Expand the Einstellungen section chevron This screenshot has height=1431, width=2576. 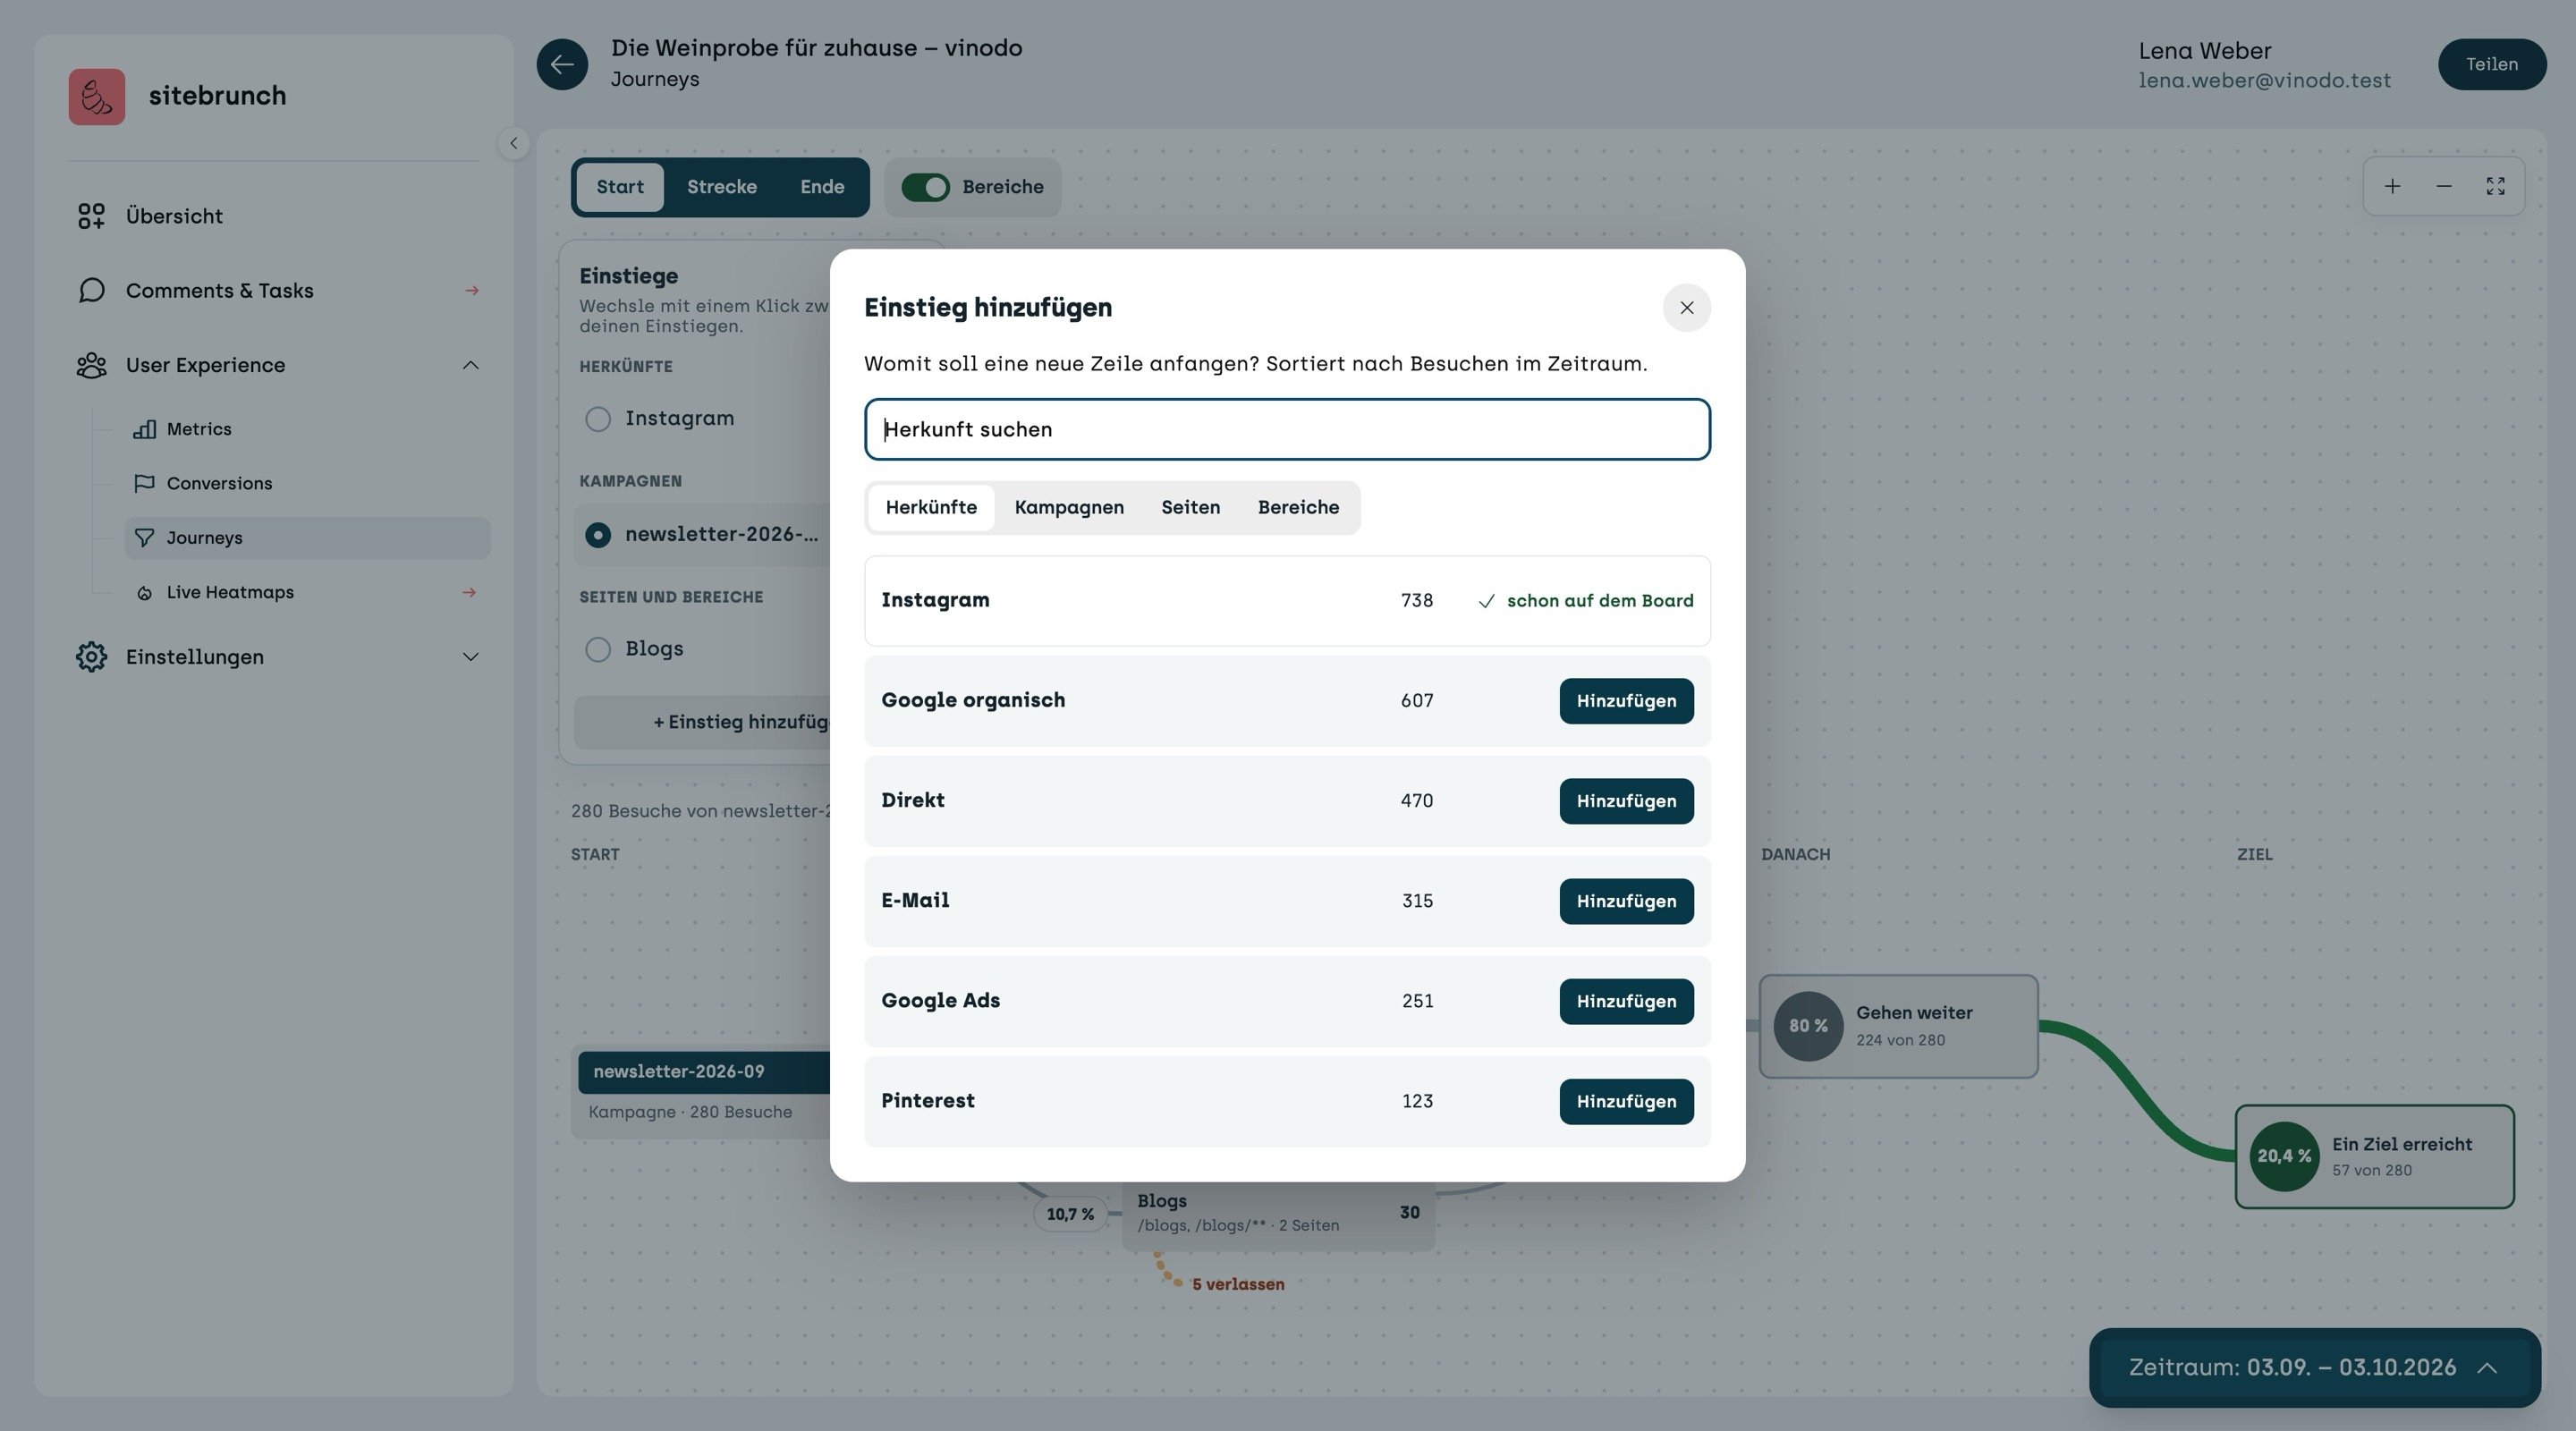(471, 657)
